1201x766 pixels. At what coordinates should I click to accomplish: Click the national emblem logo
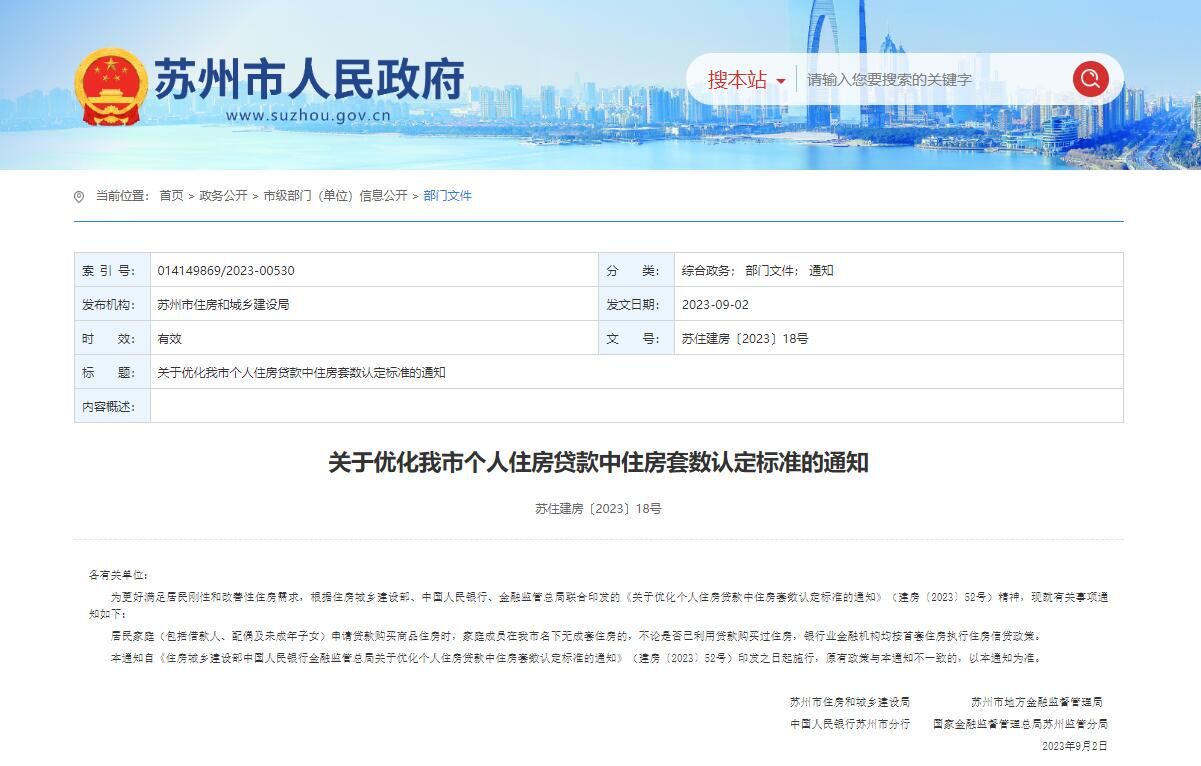click(111, 88)
